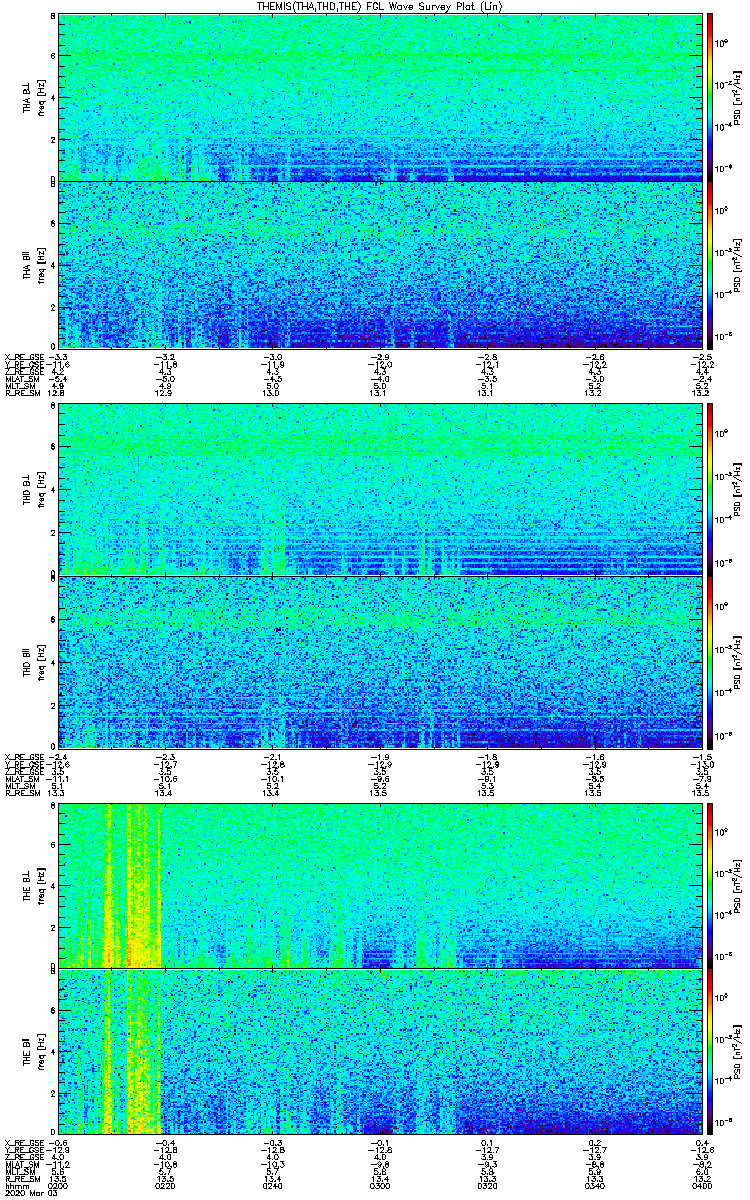Select the THA B-parallel spectrogram panel

[379, 264]
